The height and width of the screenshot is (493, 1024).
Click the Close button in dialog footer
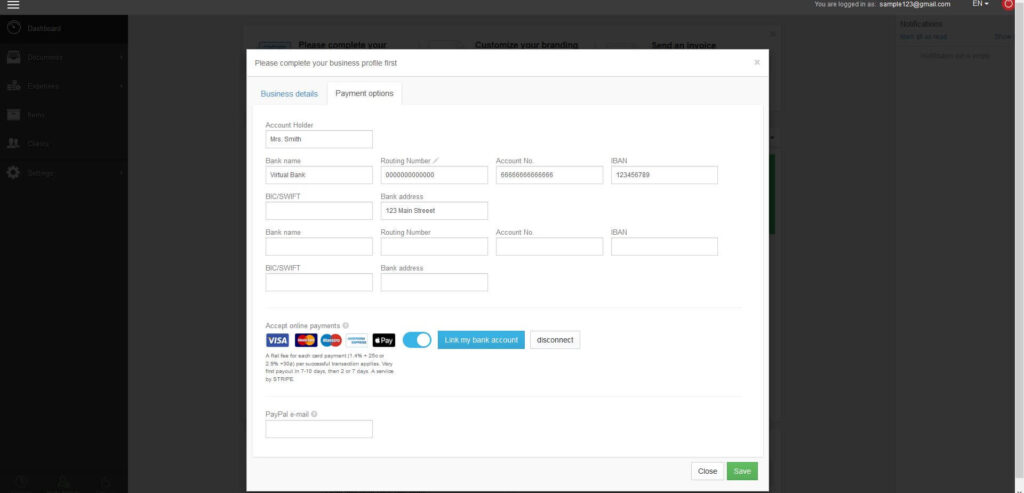pyautogui.click(x=707, y=471)
